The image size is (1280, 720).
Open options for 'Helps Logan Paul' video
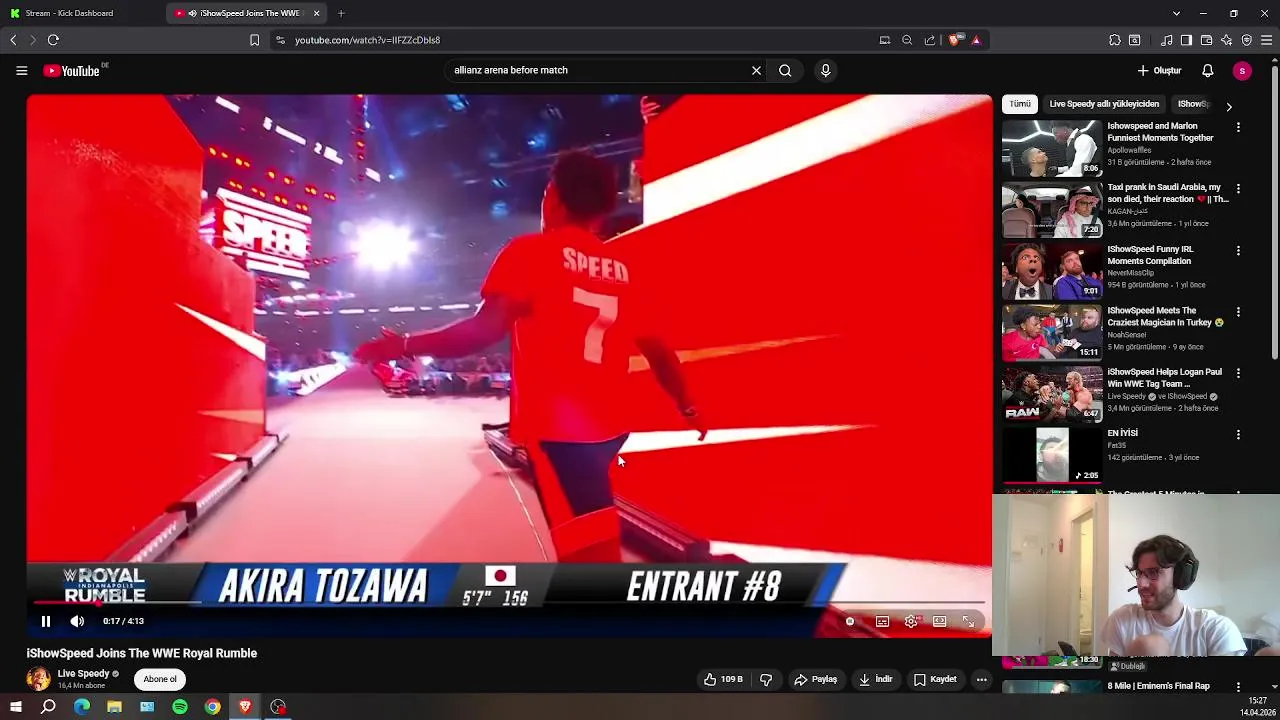(x=1238, y=373)
